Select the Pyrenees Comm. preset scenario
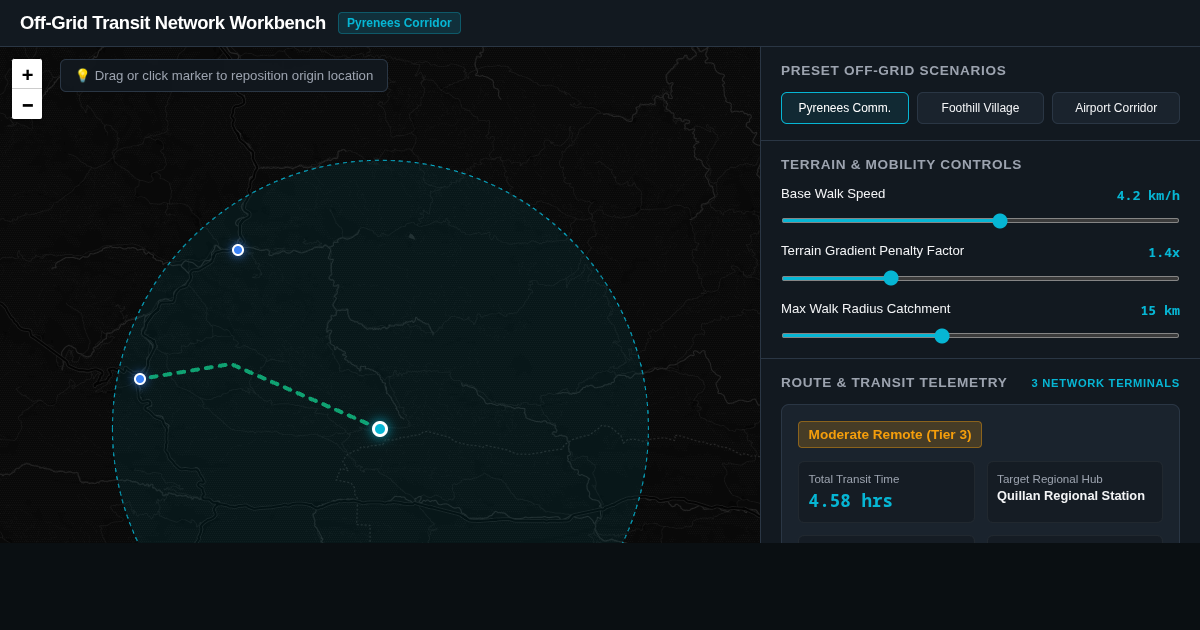 point(845,108)
